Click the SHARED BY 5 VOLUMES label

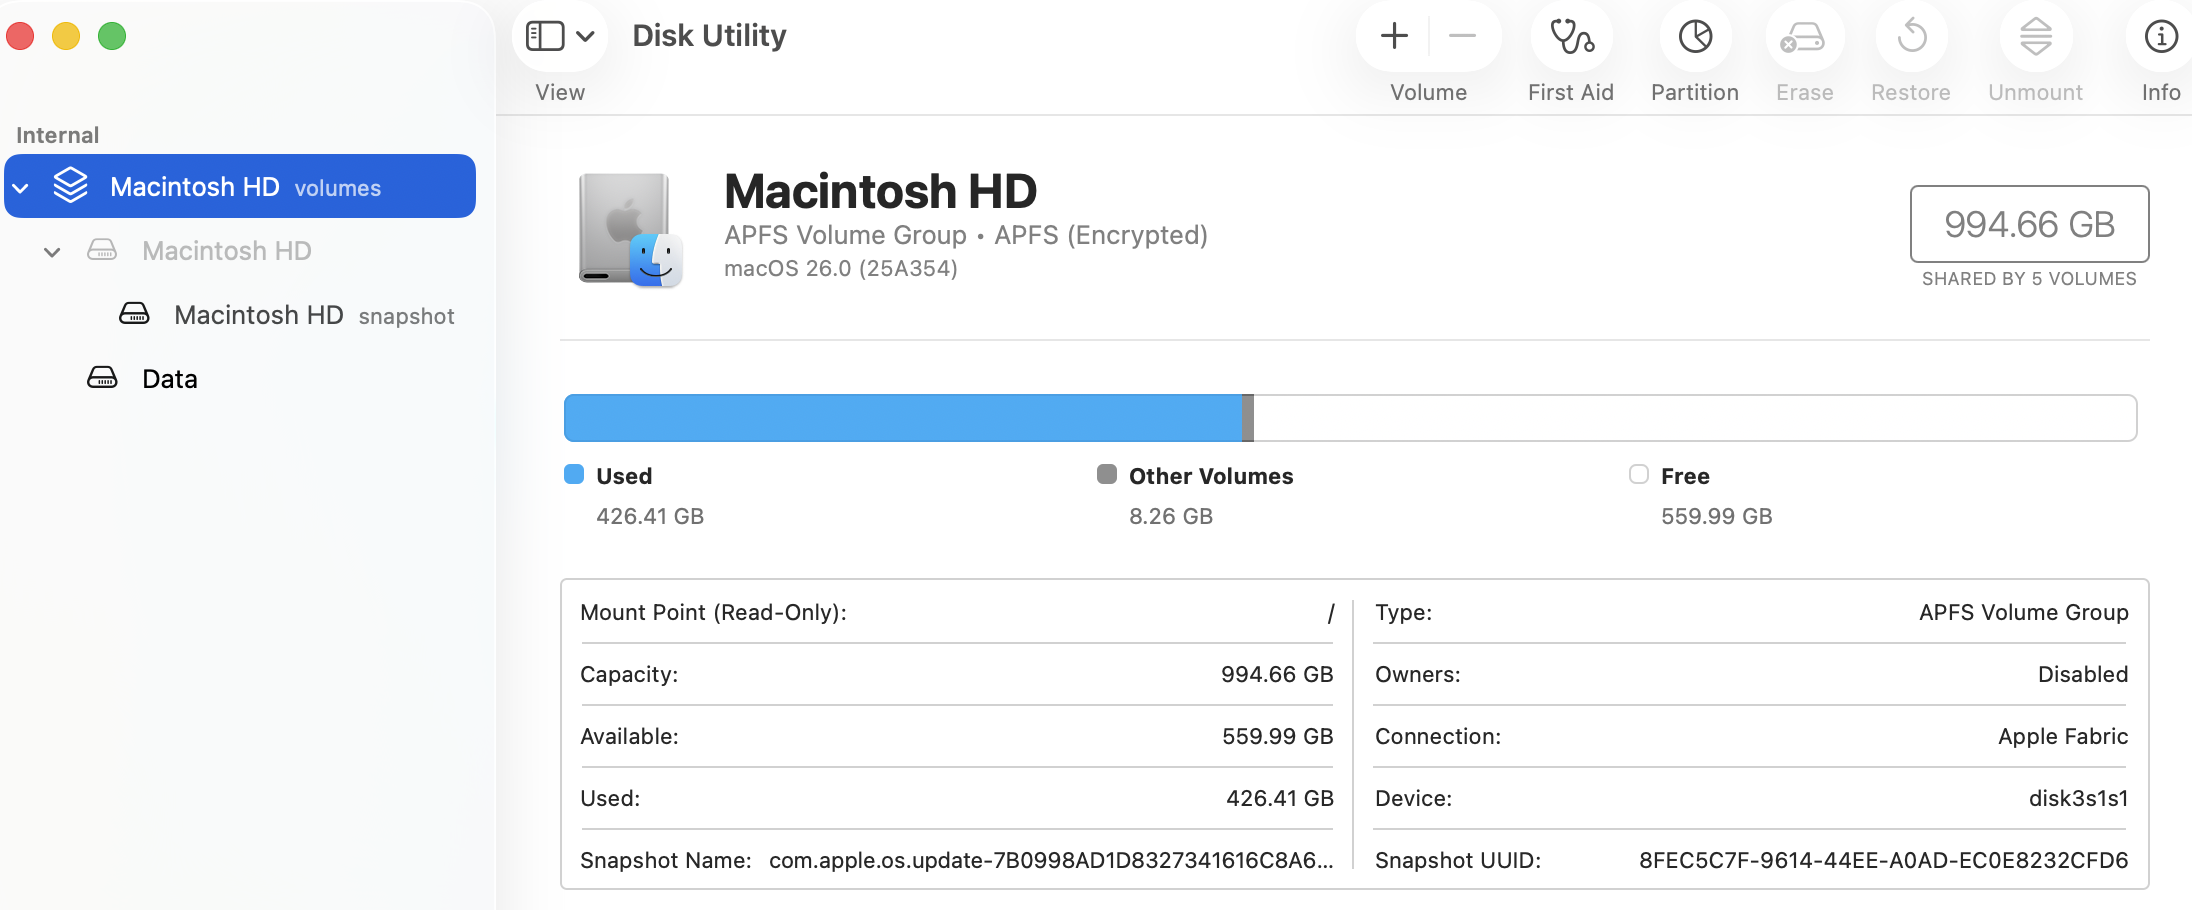click(2029, 279)
